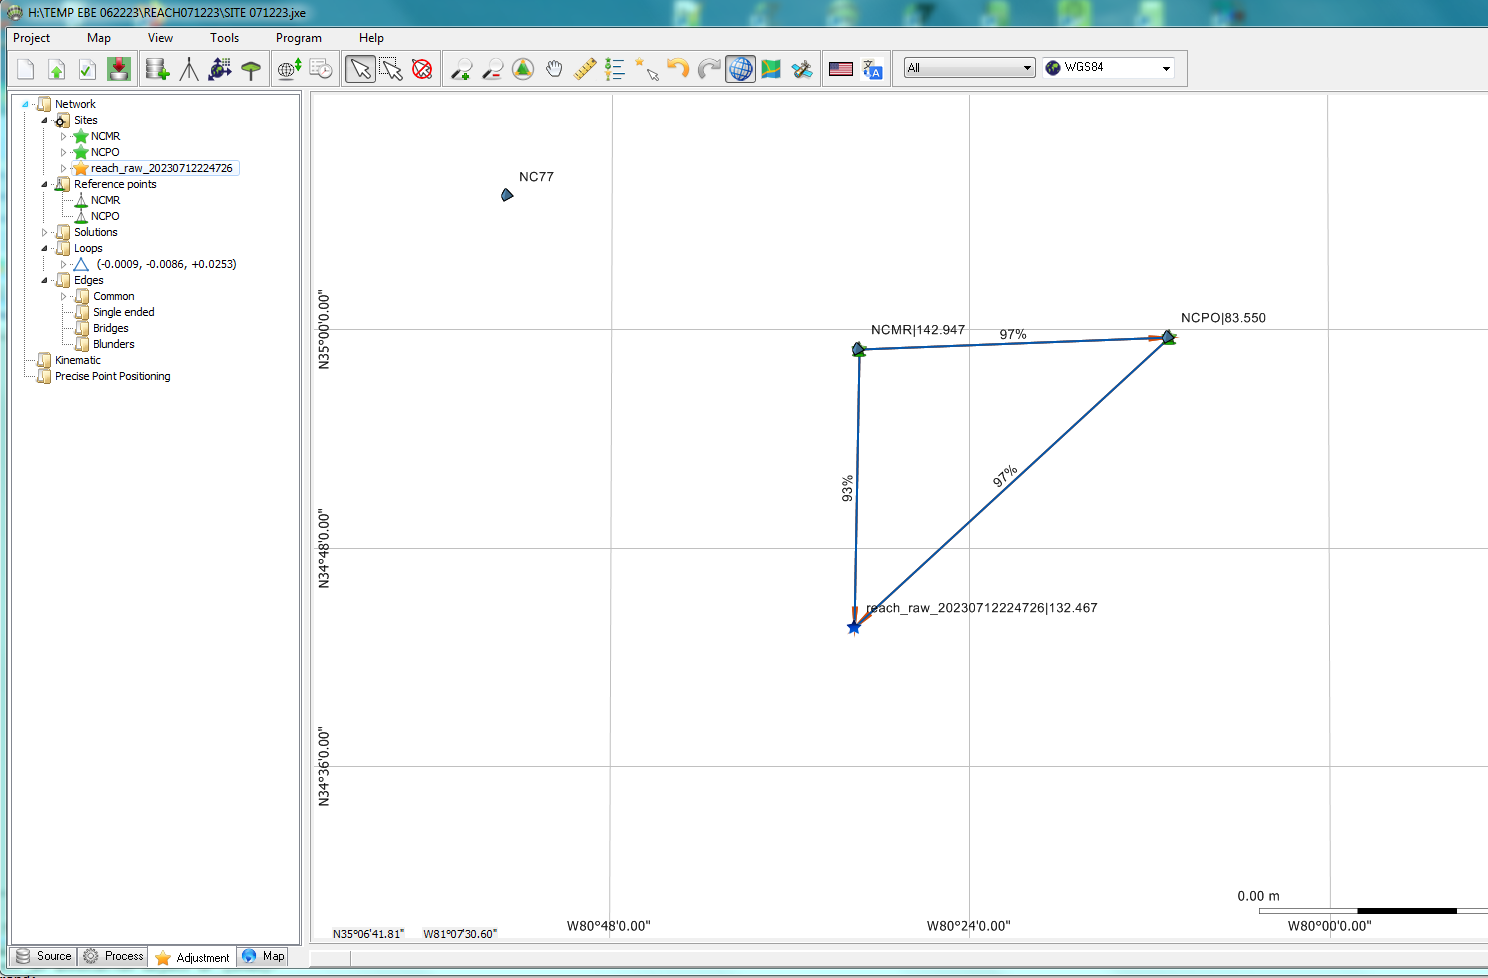Select the ruler measure tool
The width and height of the screenshot is (1488, 978).
[585, 69]
